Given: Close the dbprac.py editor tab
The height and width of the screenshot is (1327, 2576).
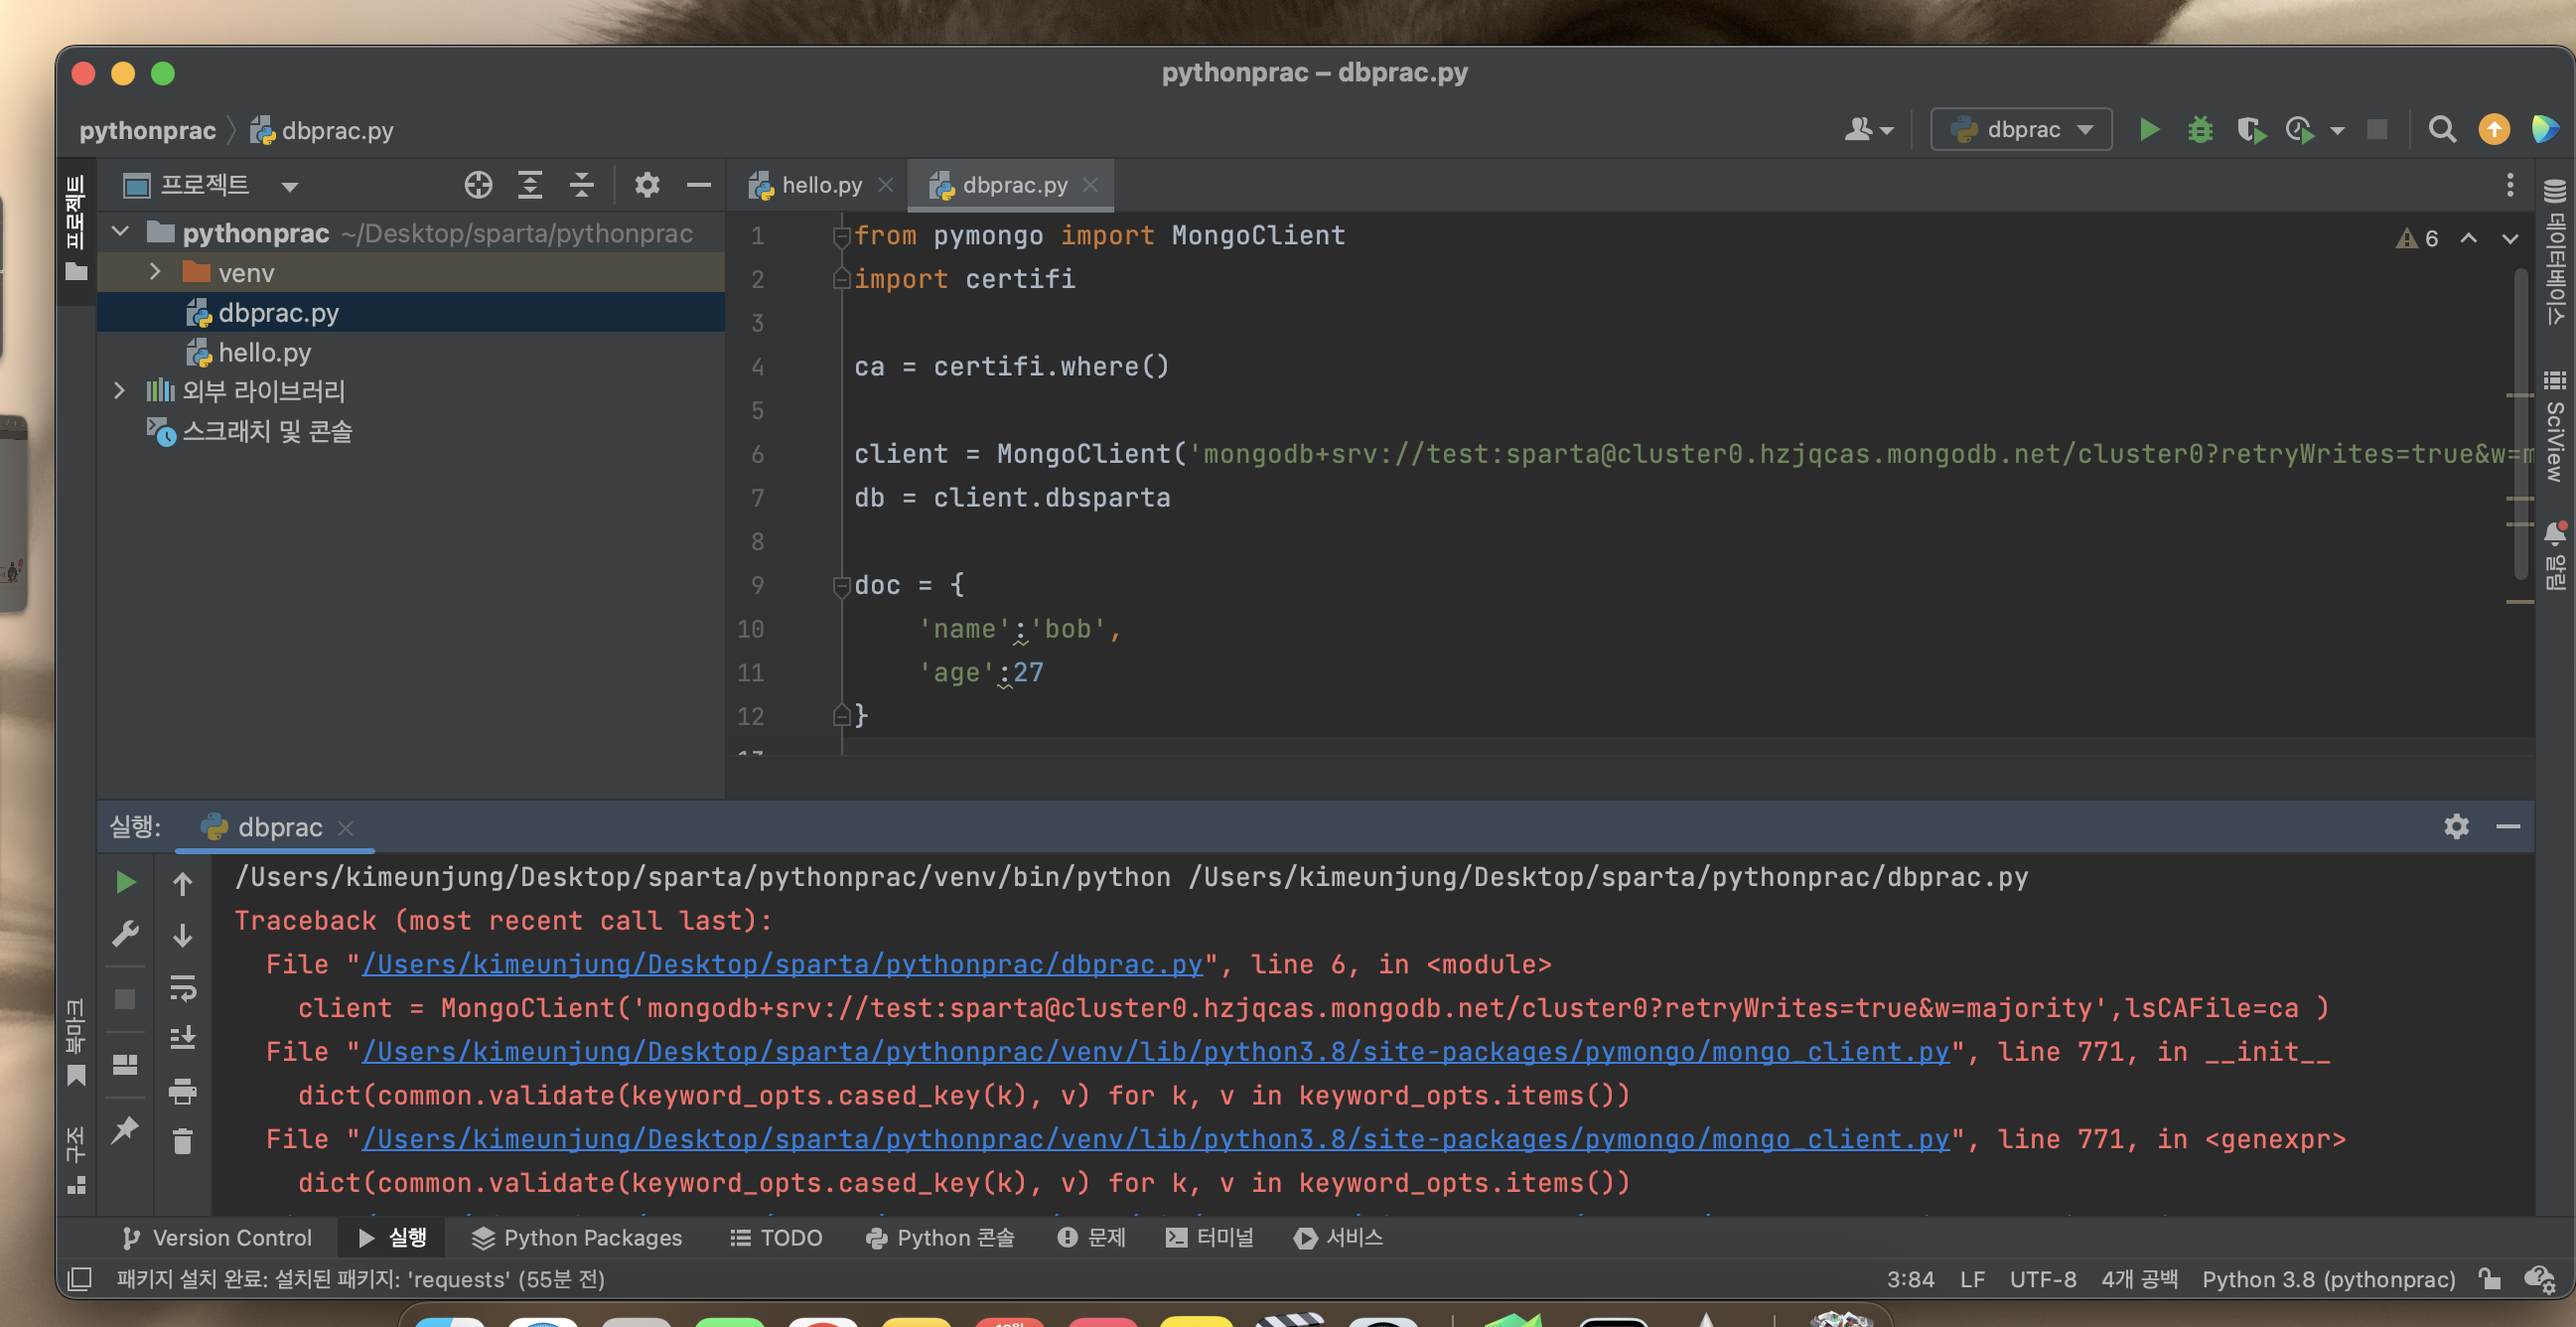Looking at the screenshot, I should 1091,185.
